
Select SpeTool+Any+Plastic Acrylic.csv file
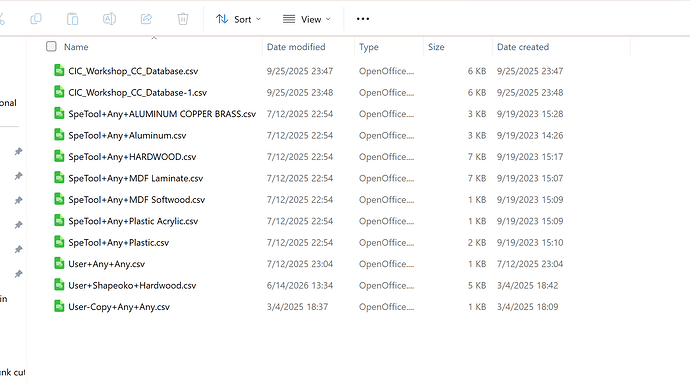tap(133, 221)
